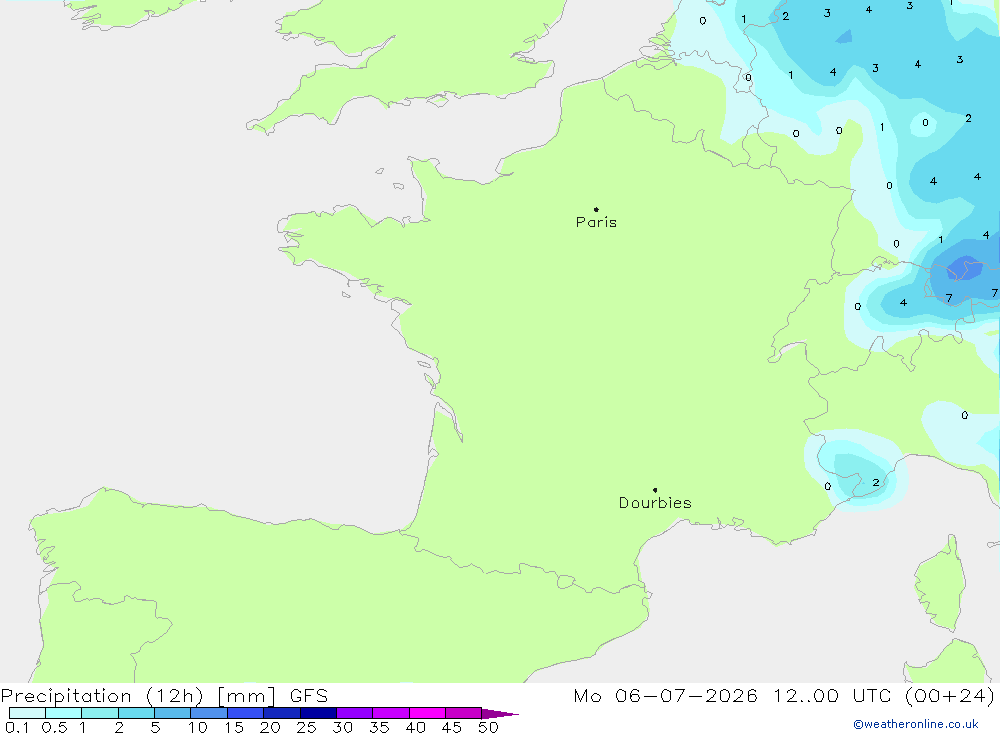Pick the dark navy 25 mm legend swatch
The width and height of the screenshot is (1000, 733).
(x=318, y=713)
